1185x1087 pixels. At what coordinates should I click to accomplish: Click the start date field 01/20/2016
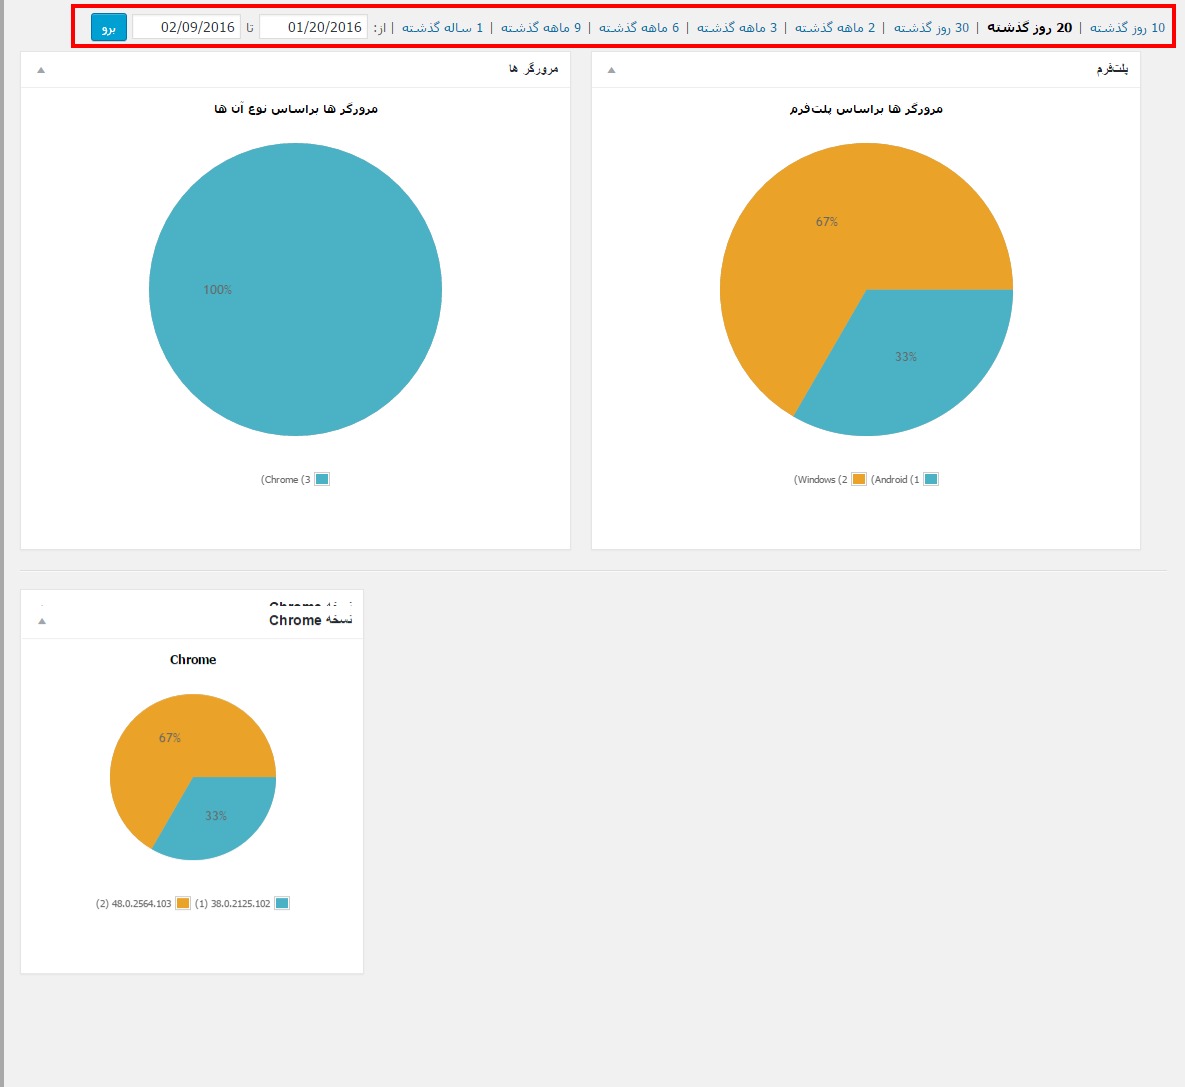click(x=313, y=27)
